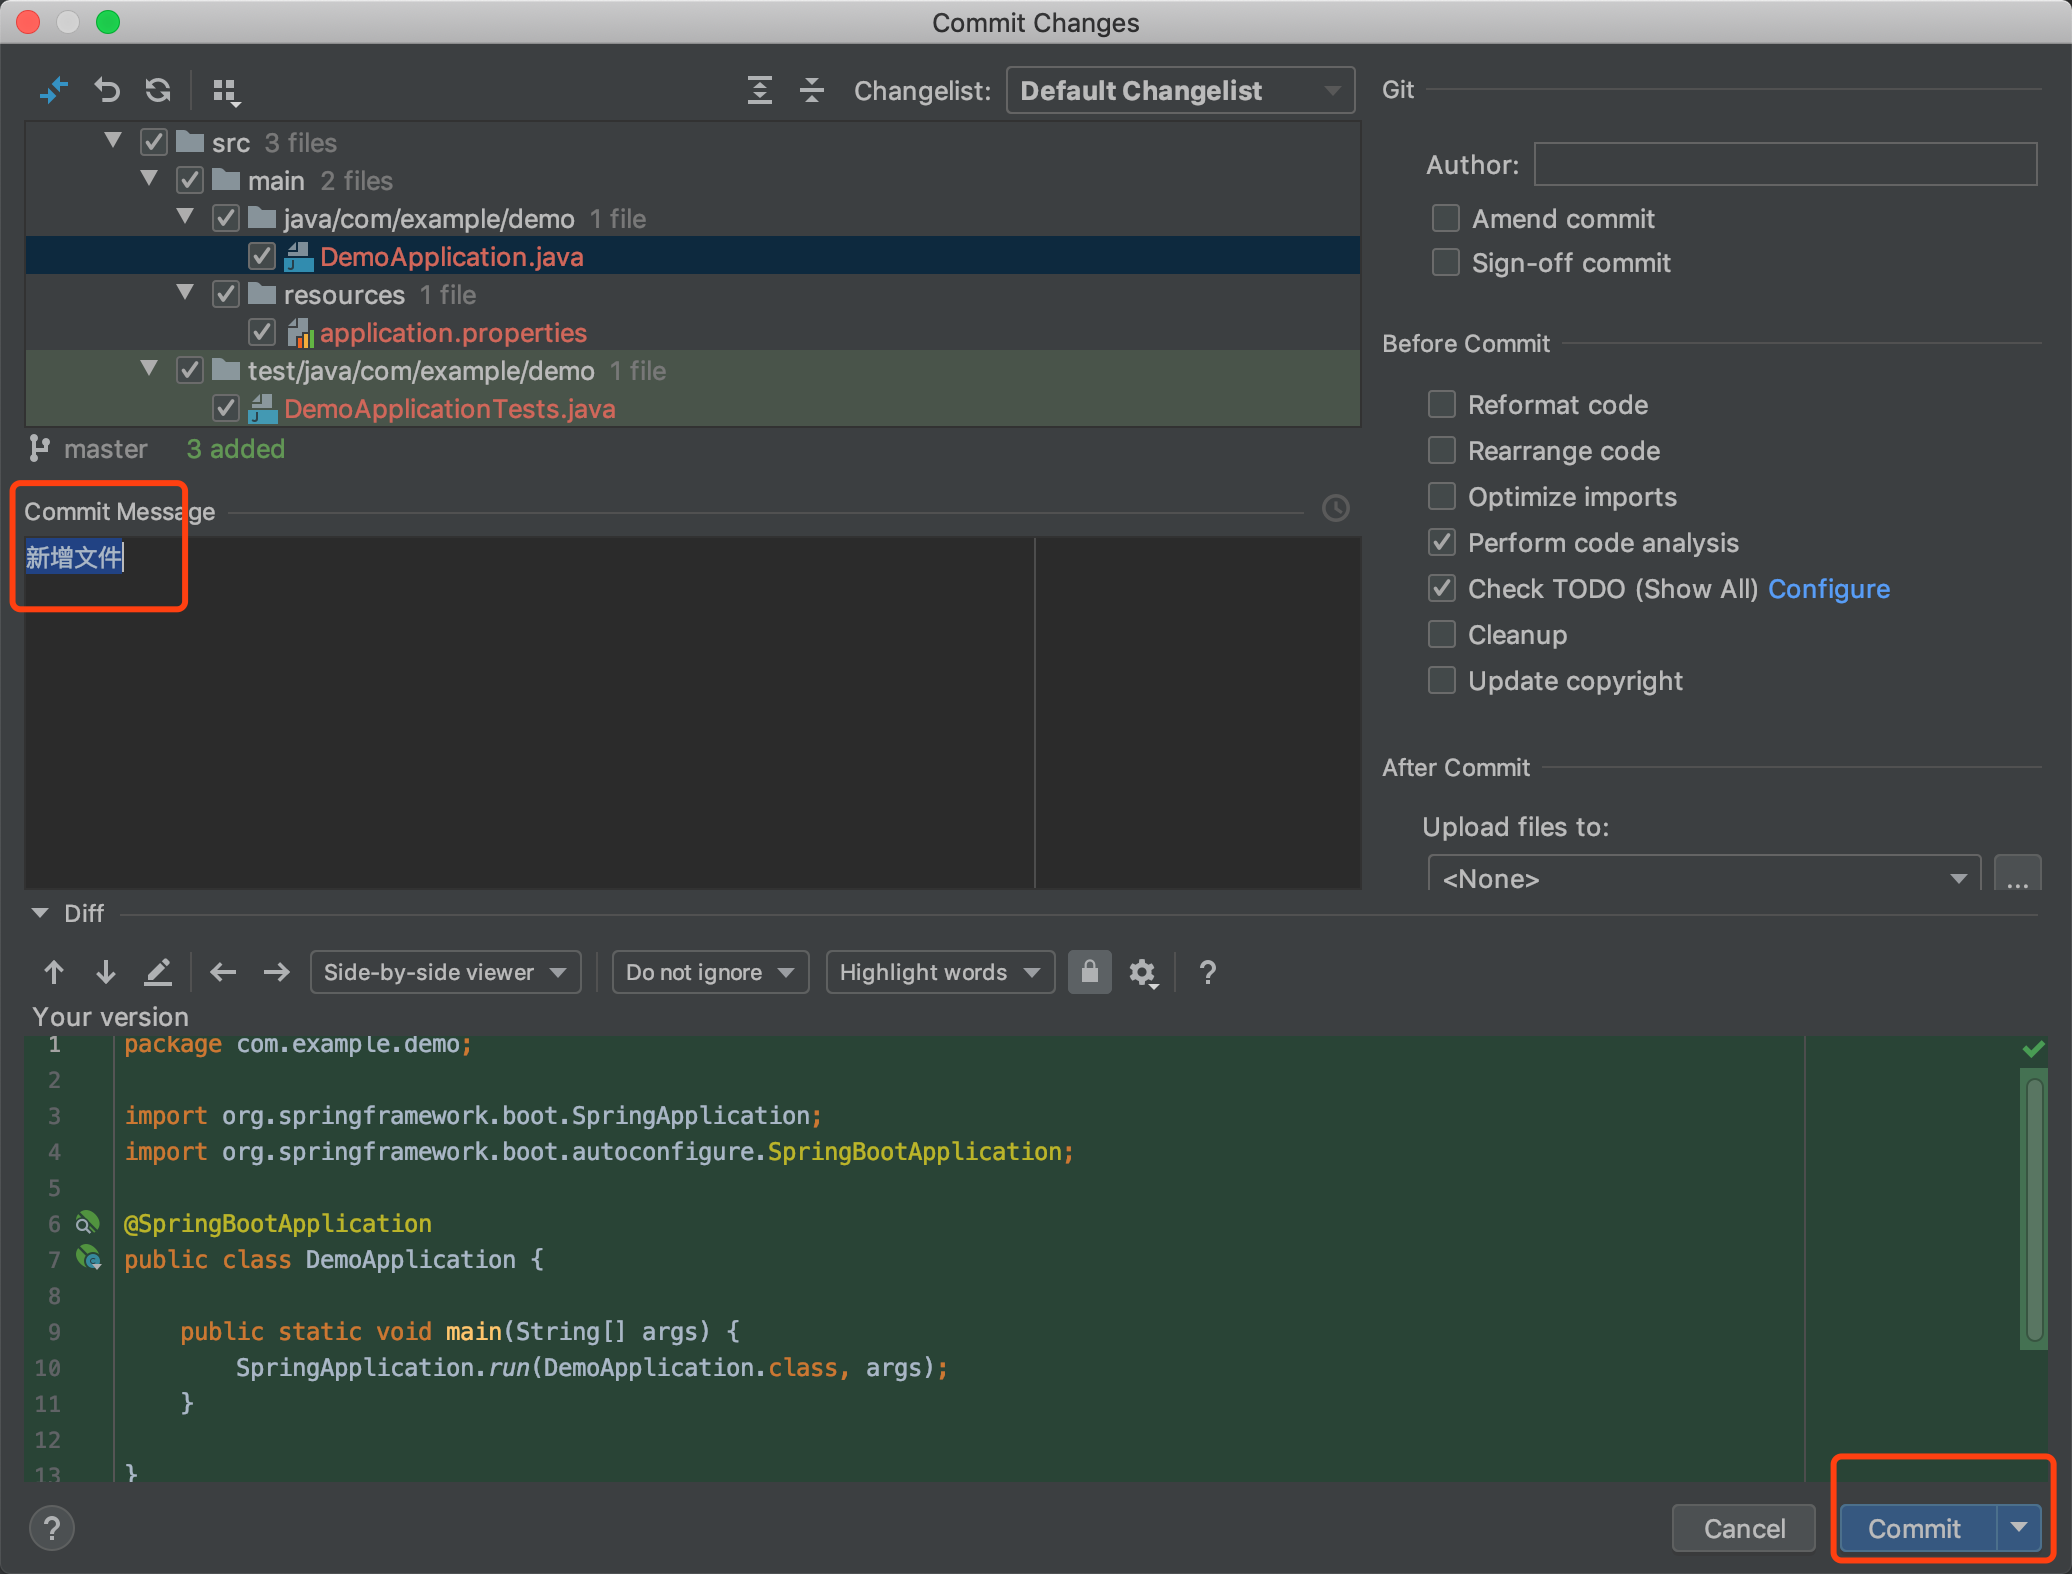2072x1574 pixels.
Task: Refresh the changes list
Action: [158, 90]
